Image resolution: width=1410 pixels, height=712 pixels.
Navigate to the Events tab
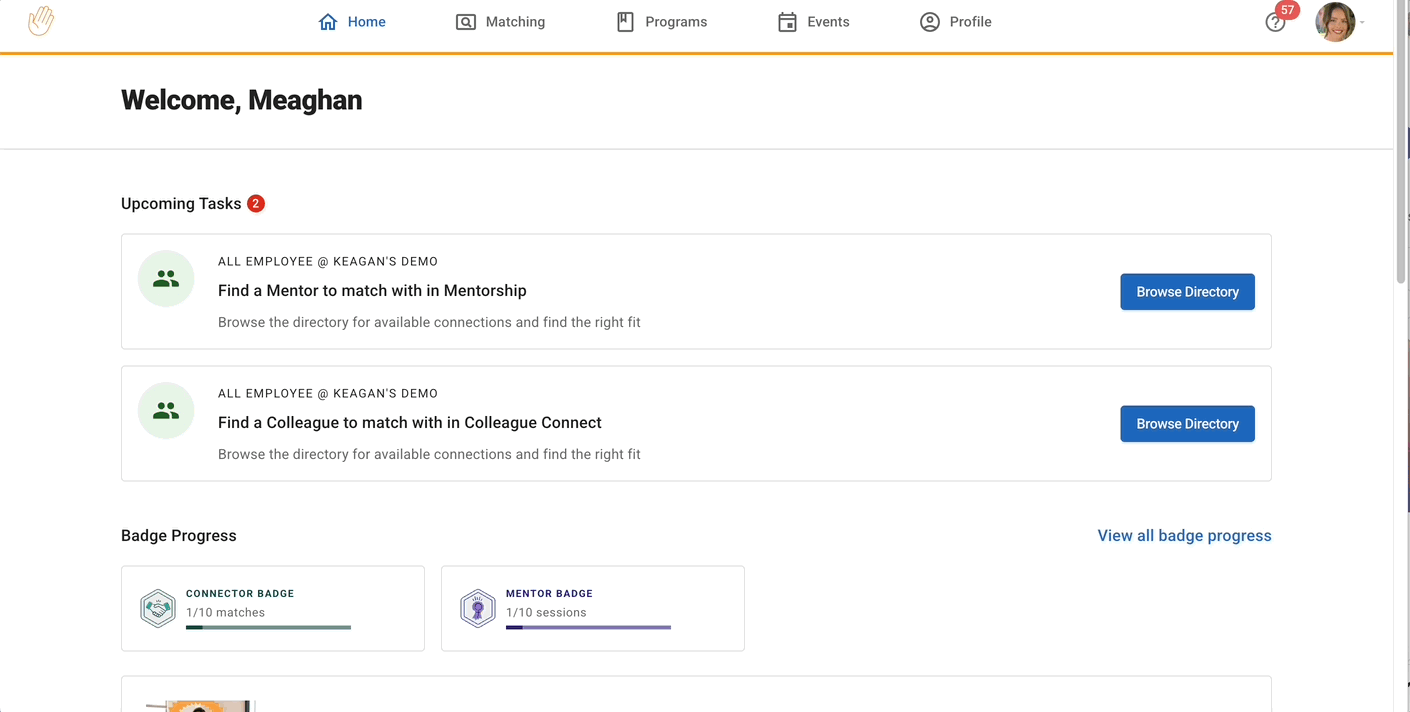(814, 22)
